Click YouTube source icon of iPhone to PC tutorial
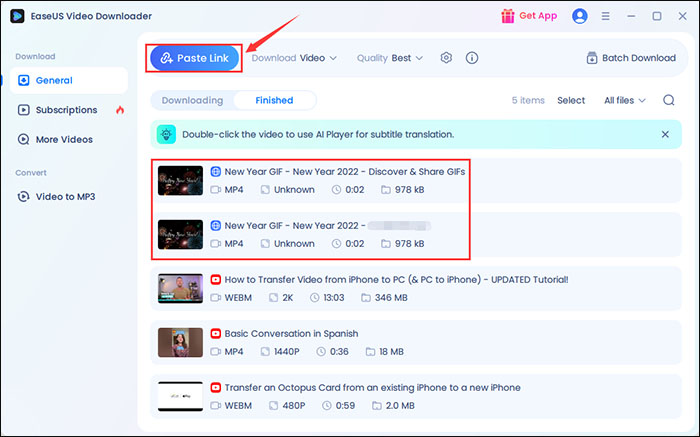700x437 pixels. [x=216, y=279]
